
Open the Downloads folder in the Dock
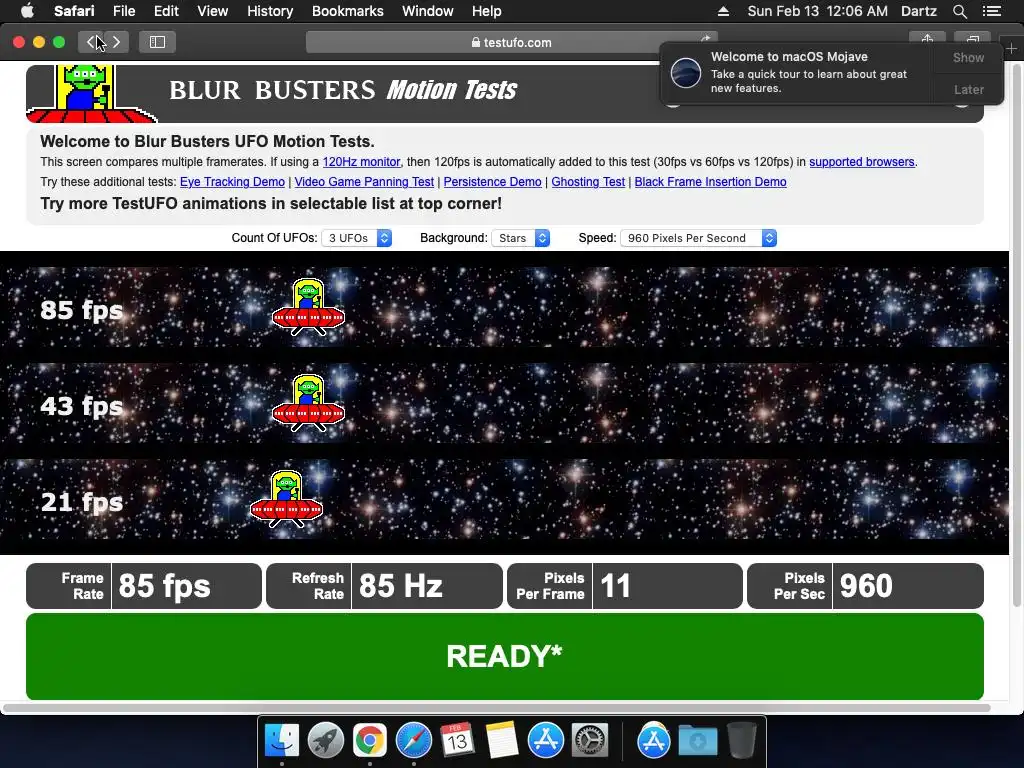(697, 741)
